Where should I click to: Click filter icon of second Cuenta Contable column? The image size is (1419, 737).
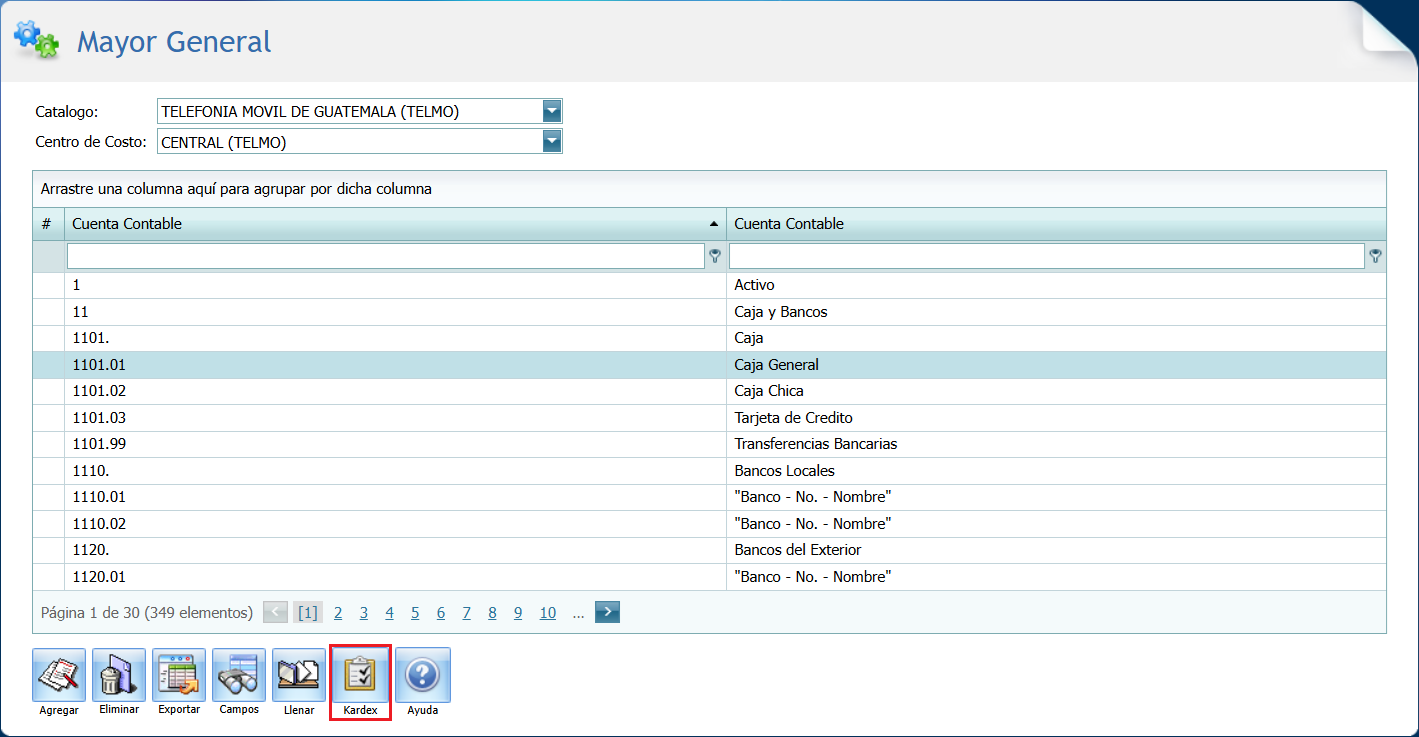pyautogui.click(x=1376, y=256)
